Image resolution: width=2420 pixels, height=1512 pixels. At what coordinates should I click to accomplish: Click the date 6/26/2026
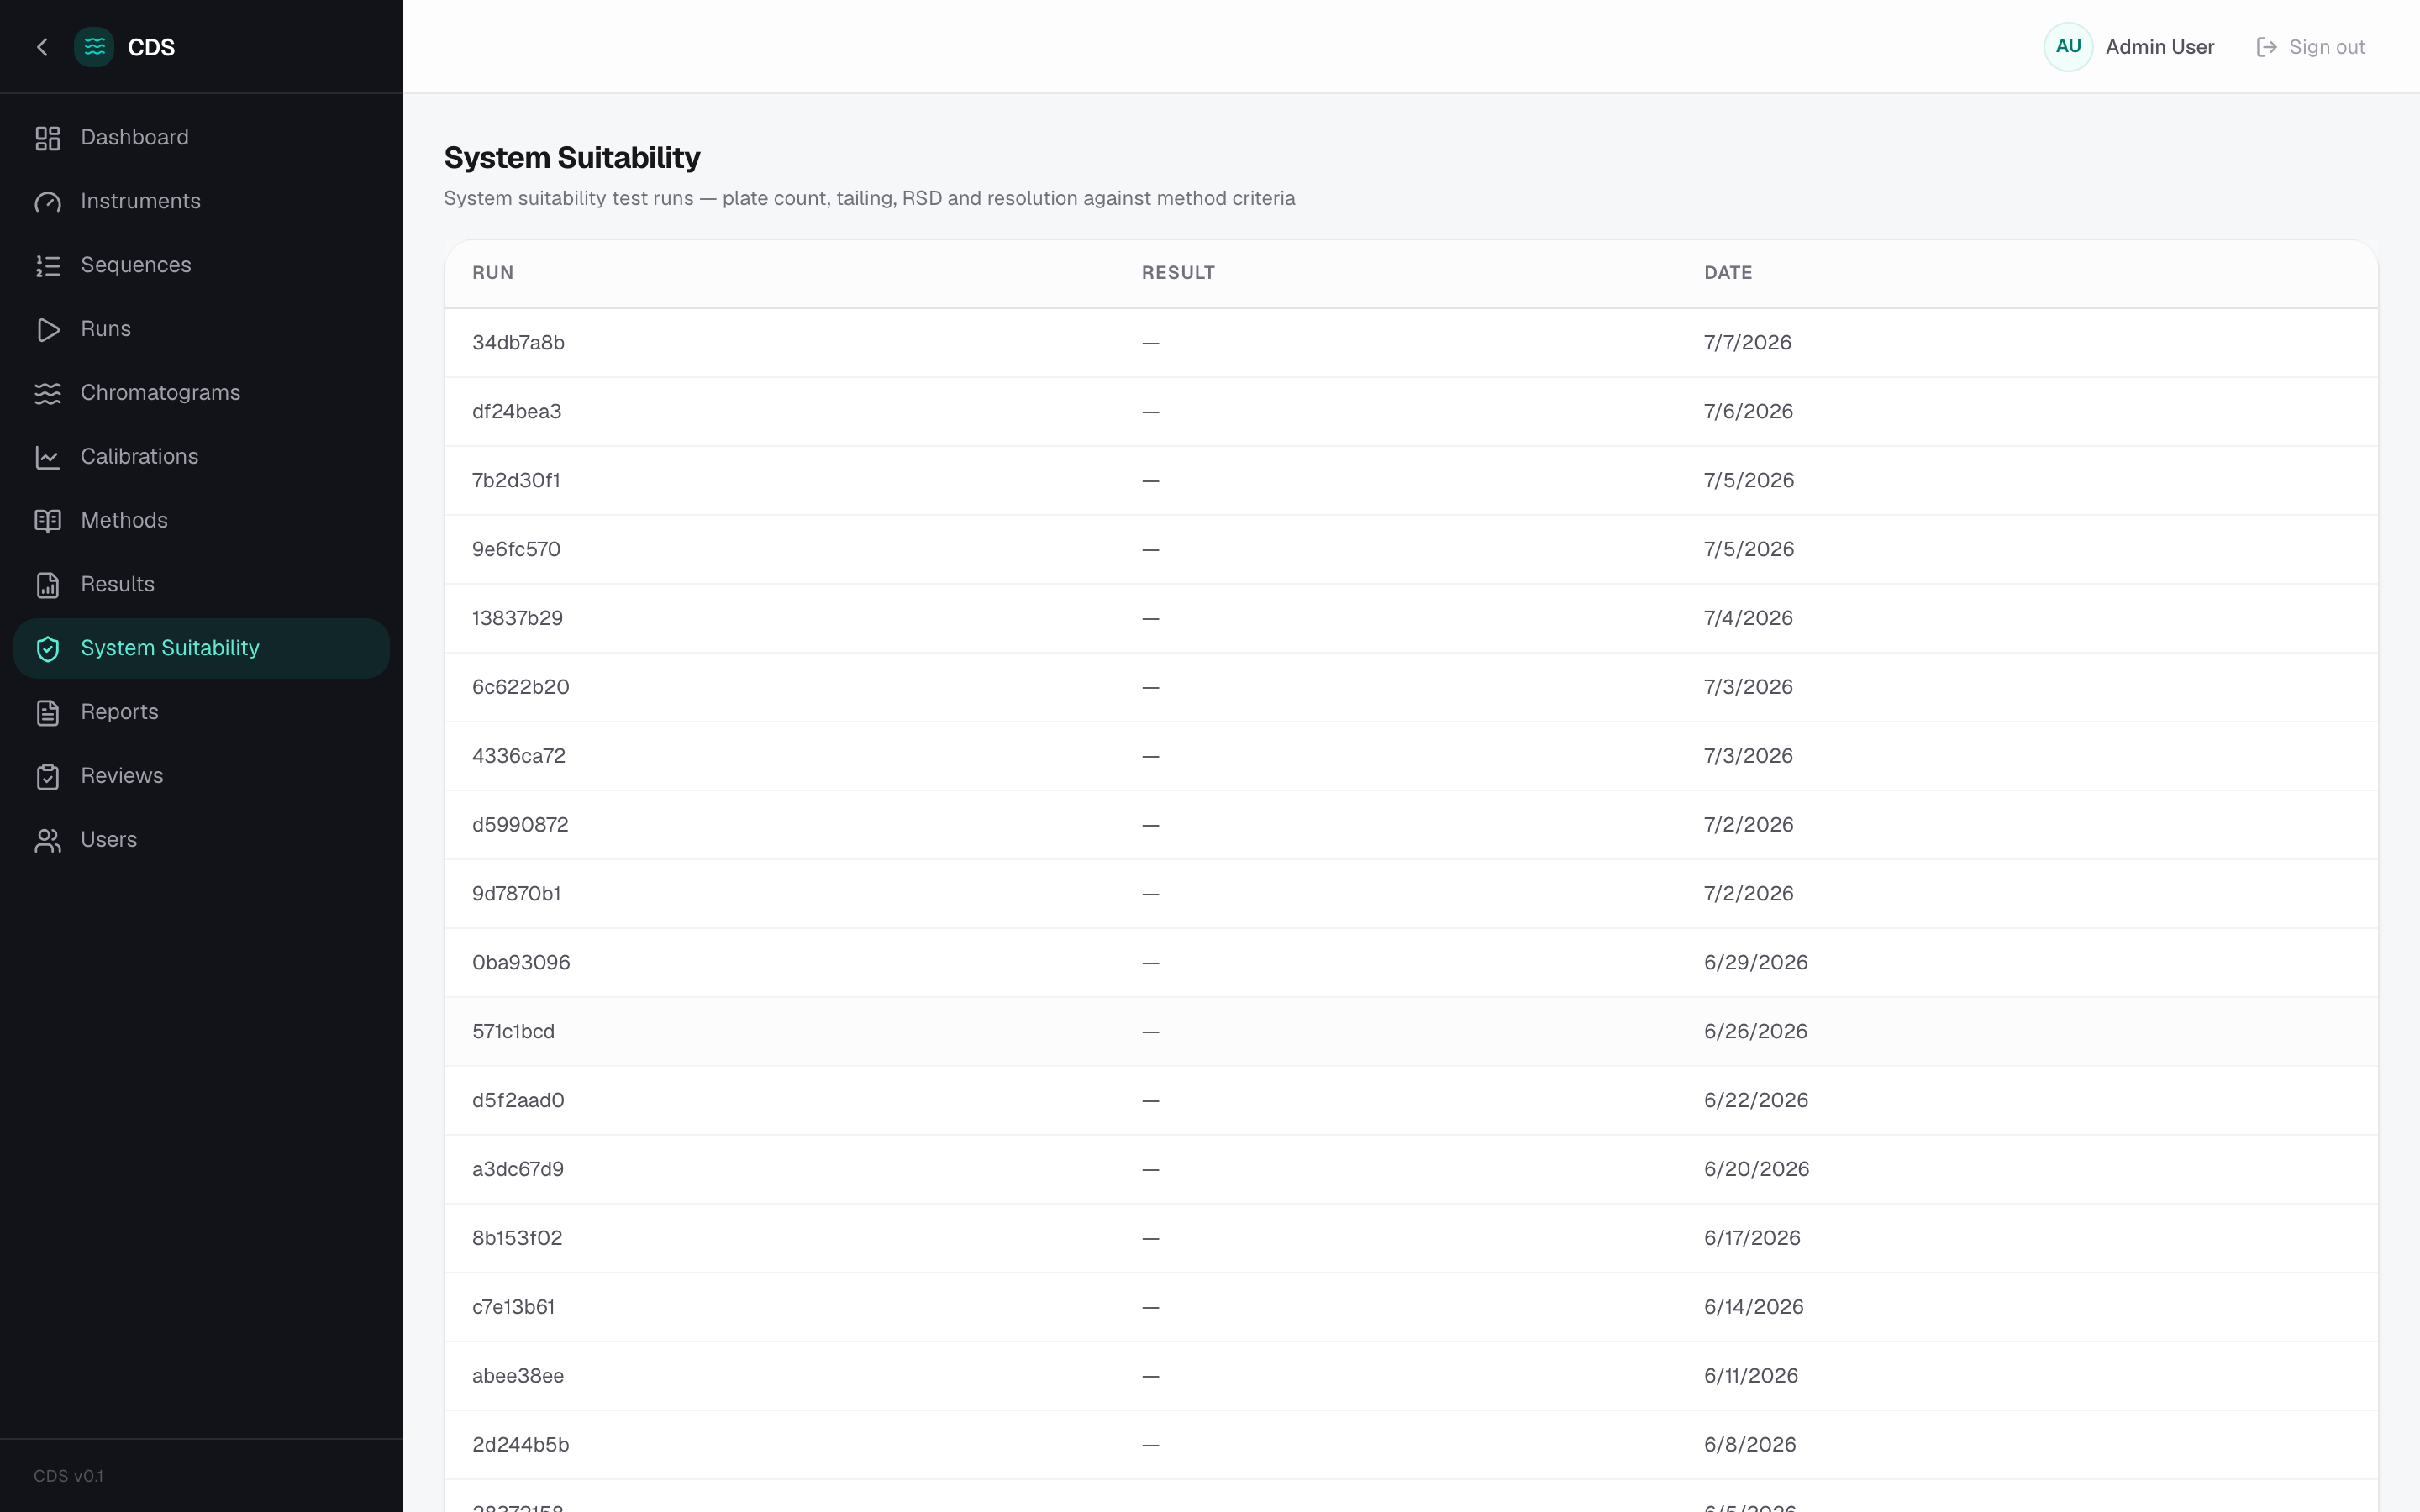[1756, 1032]
